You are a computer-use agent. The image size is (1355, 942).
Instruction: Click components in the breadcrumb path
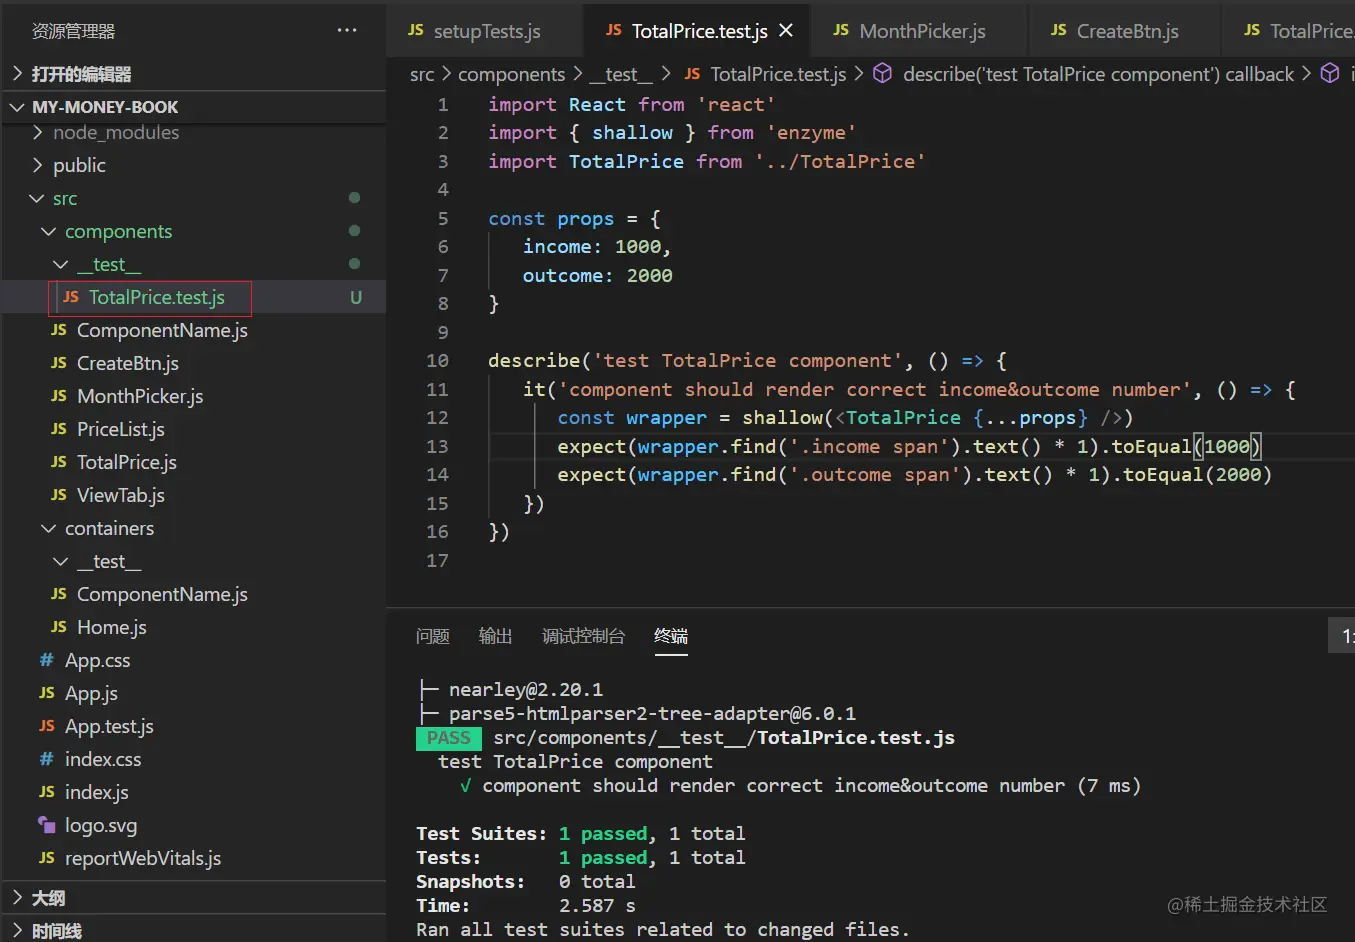[x=511, y=74]
